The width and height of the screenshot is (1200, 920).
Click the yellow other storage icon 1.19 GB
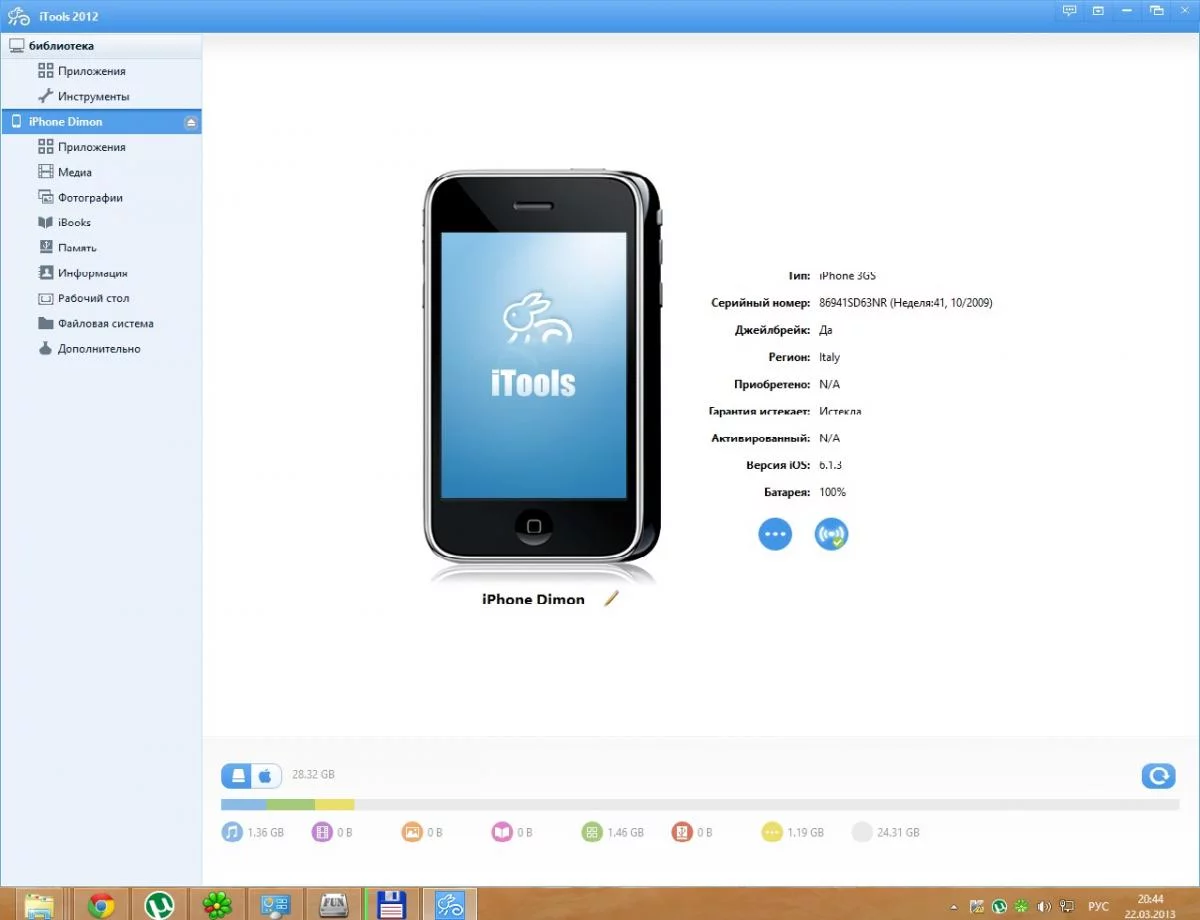(772, 832)
